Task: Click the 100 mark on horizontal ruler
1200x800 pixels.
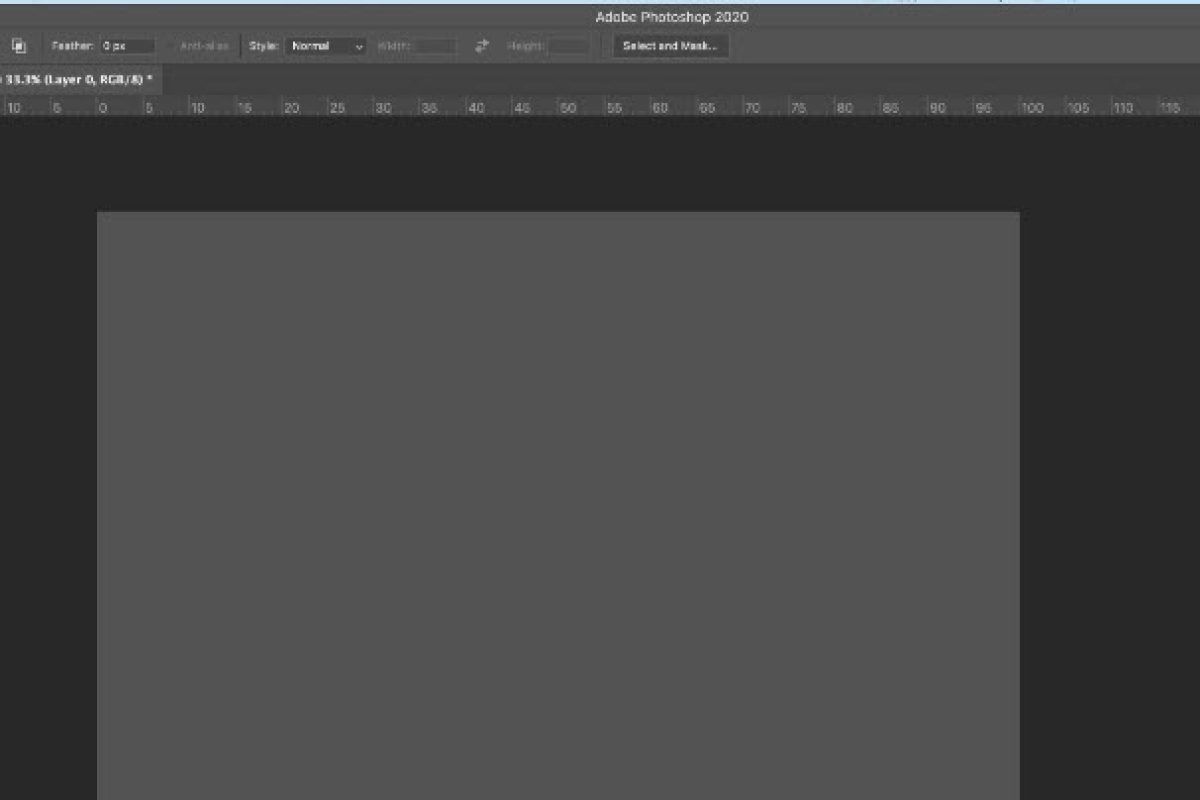Action: pyautogui.click(x=1031, y=107)
